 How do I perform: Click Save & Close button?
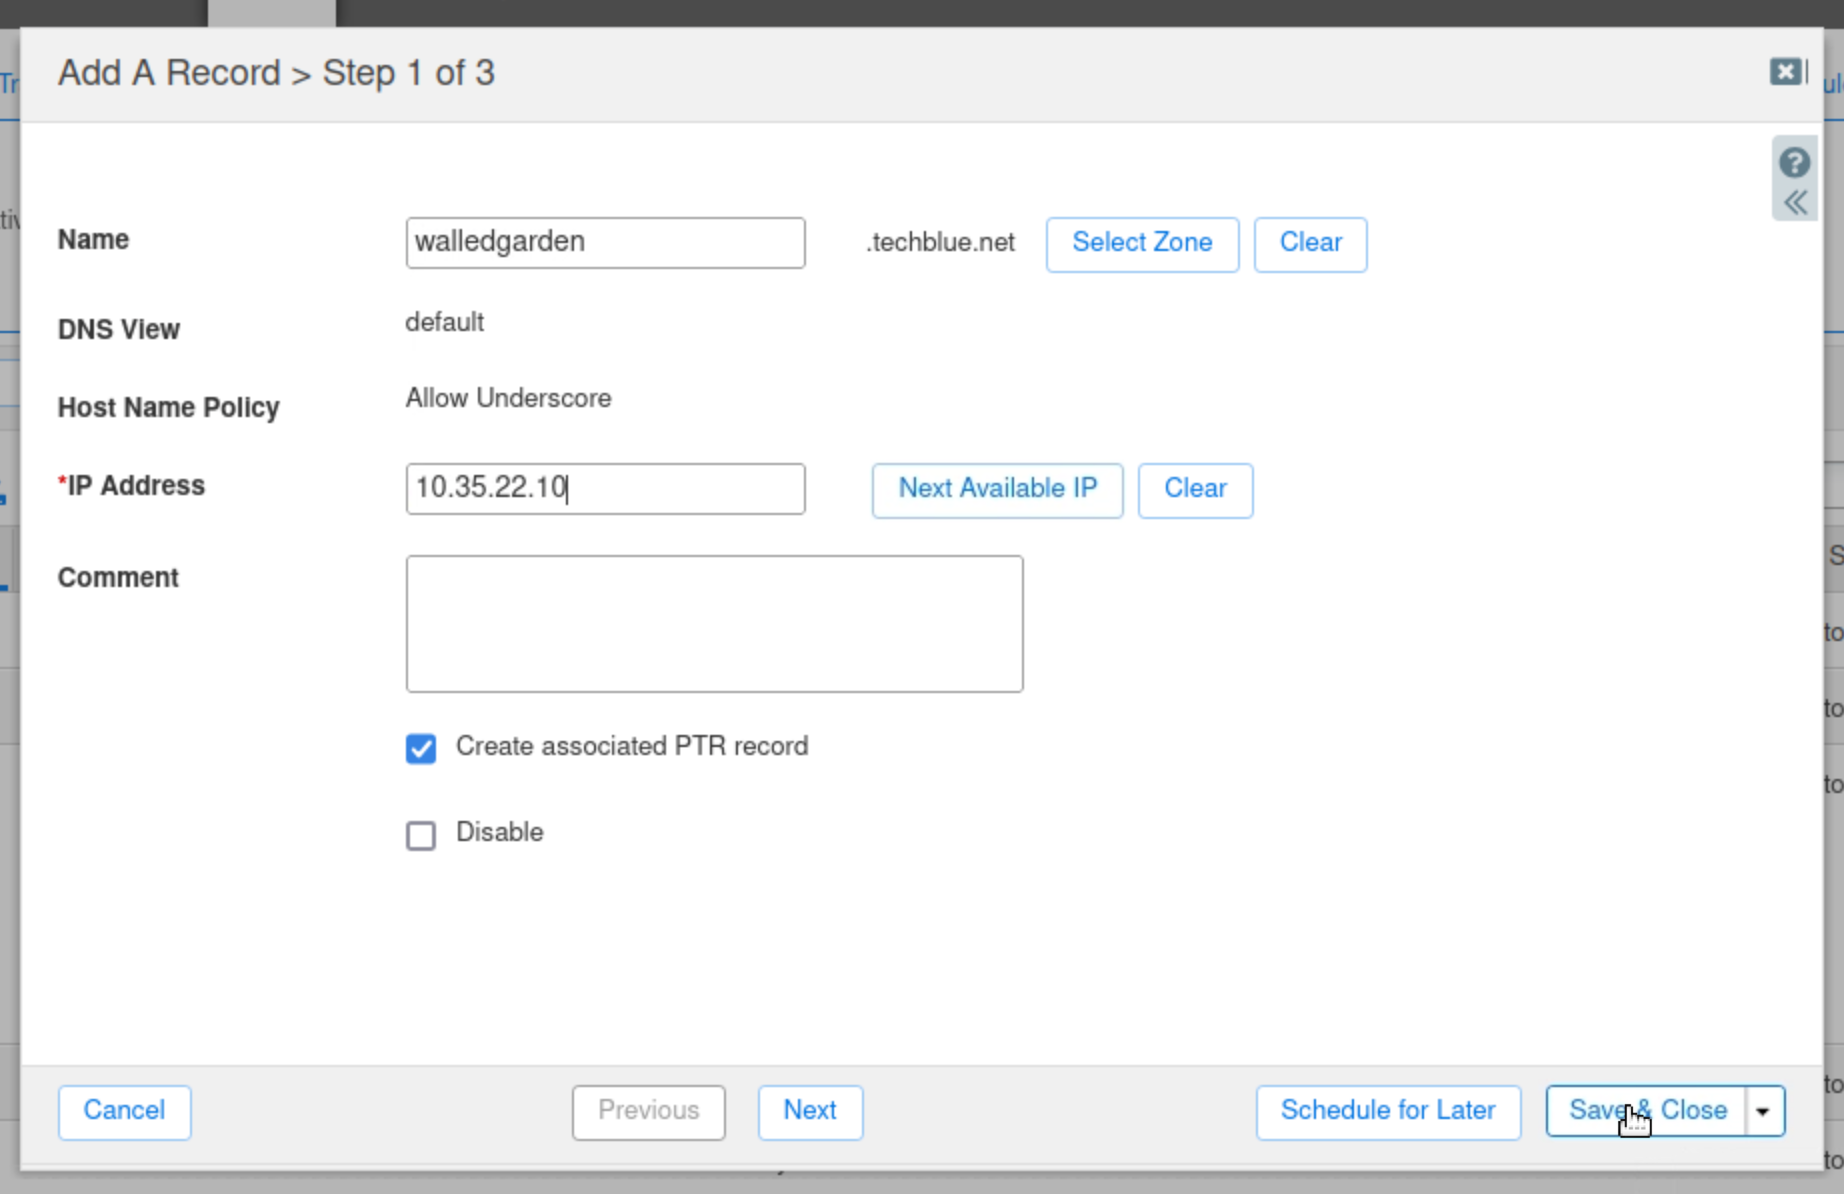[x=1646, y=1112]
